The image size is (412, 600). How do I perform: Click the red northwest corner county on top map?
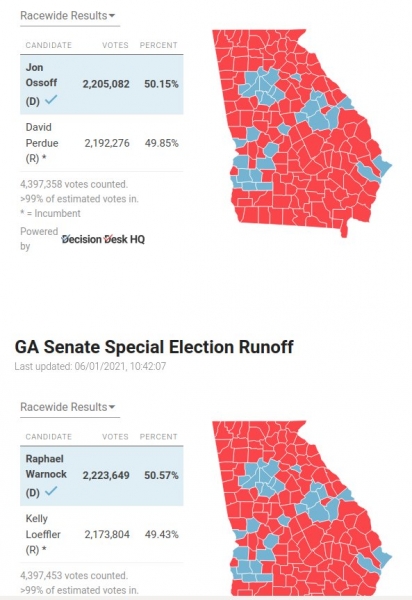point(219,39)
